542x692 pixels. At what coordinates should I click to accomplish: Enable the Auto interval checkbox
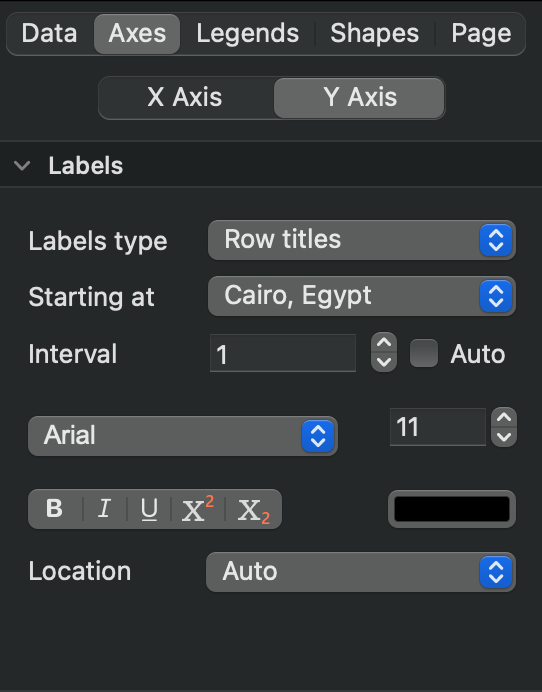coord(424,353)
